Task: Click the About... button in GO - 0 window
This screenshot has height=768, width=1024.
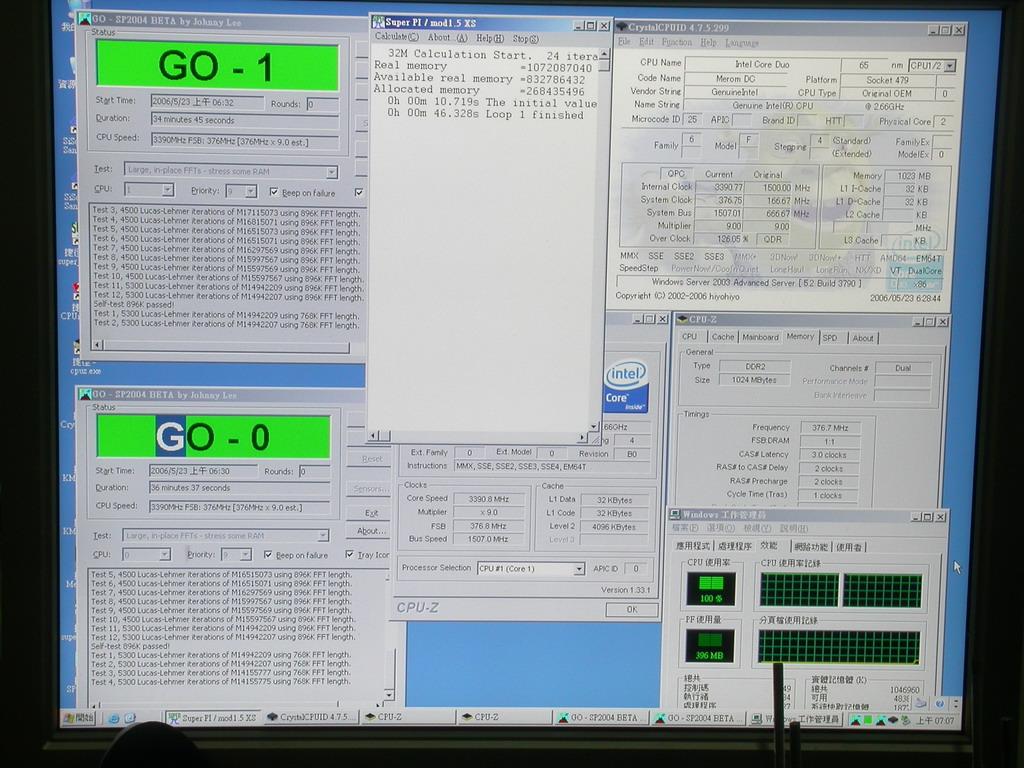Action: pyautogui.click(x=372, y=531)
